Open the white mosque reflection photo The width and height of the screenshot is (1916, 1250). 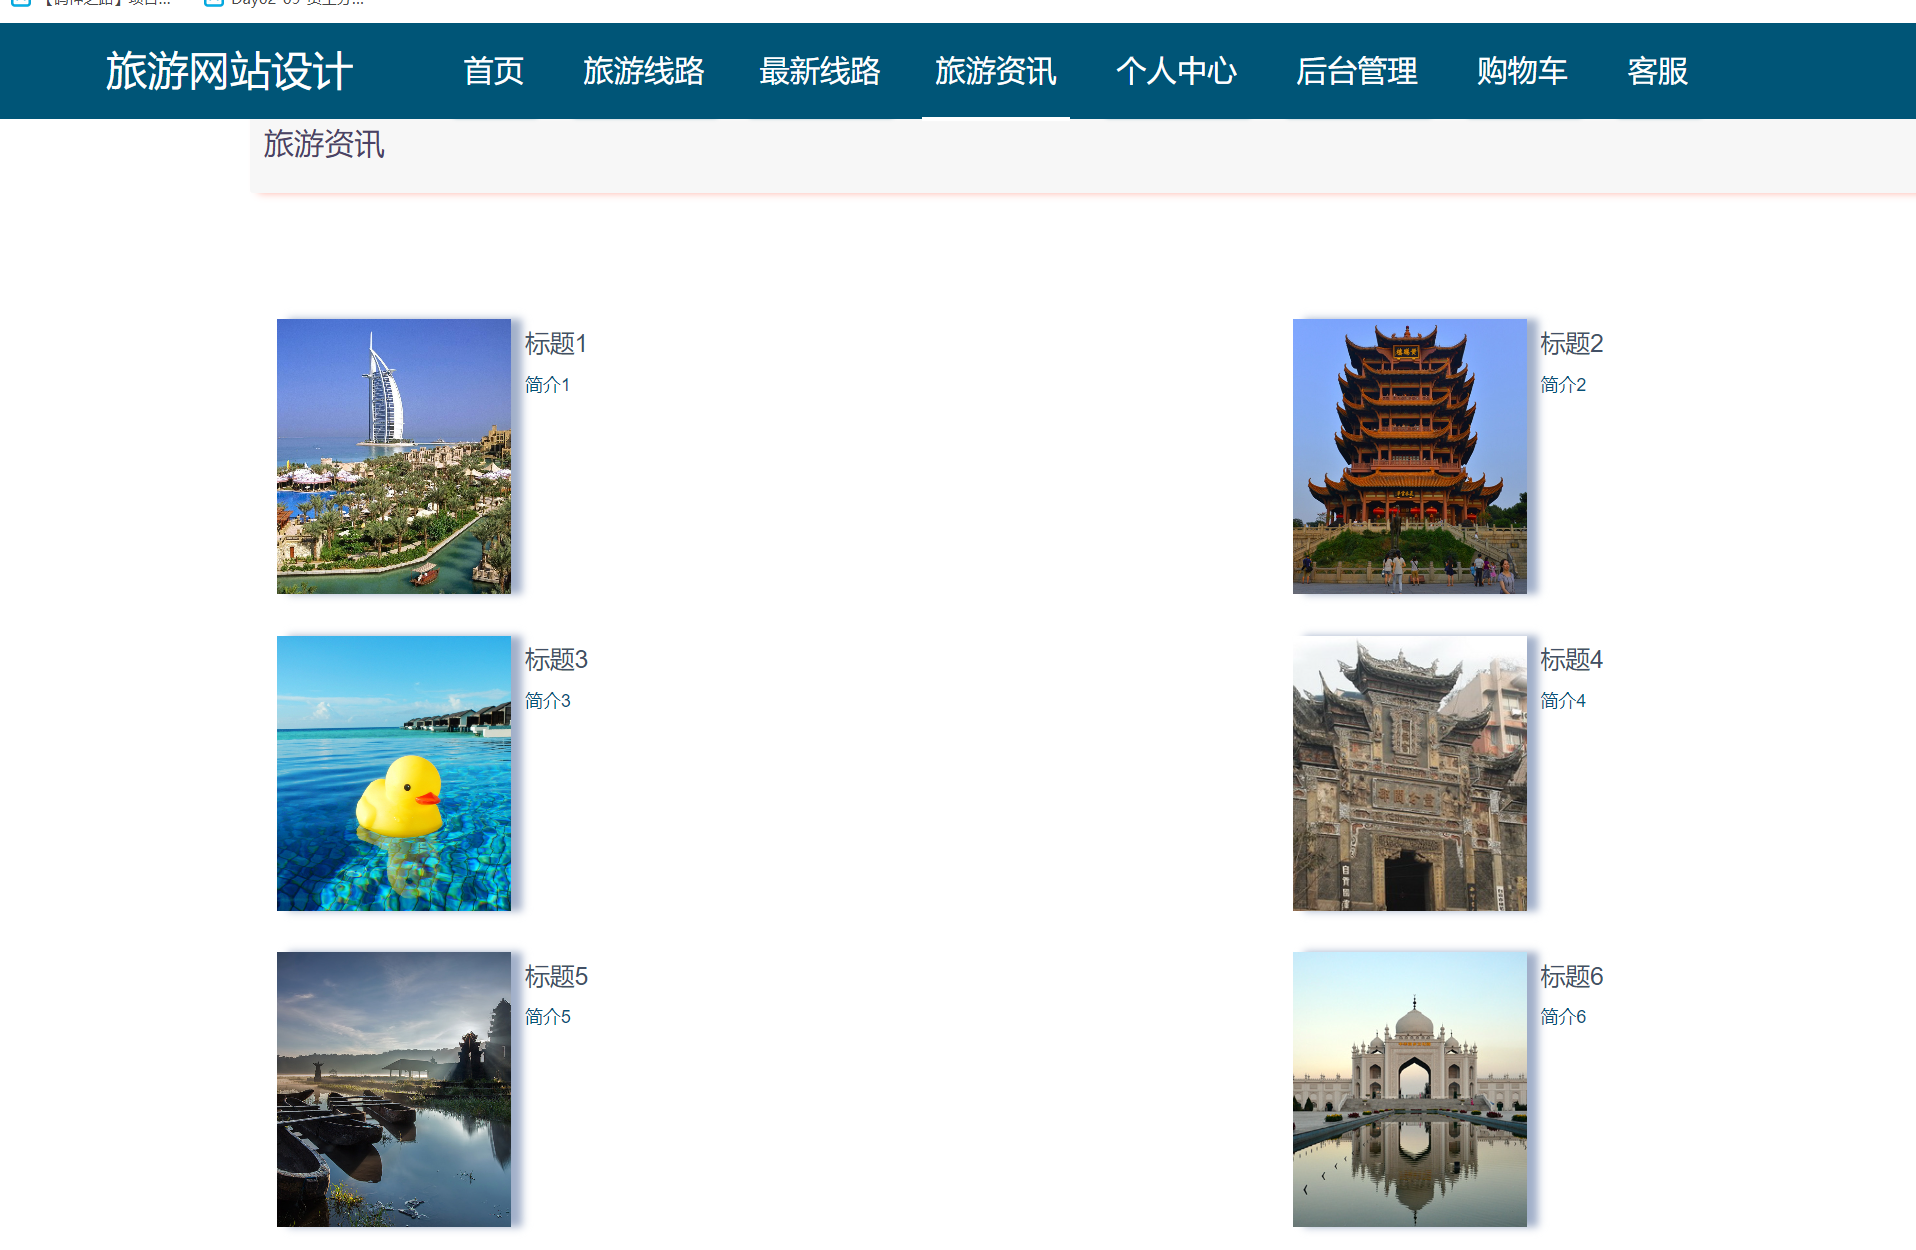pyautogui.click(x=1409, y=1089)
